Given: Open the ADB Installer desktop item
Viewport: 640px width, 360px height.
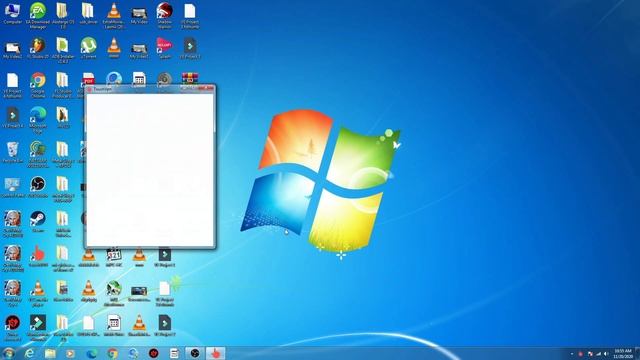Looking at the screenshot, I should pyautogui.click(x=62, y=50).
